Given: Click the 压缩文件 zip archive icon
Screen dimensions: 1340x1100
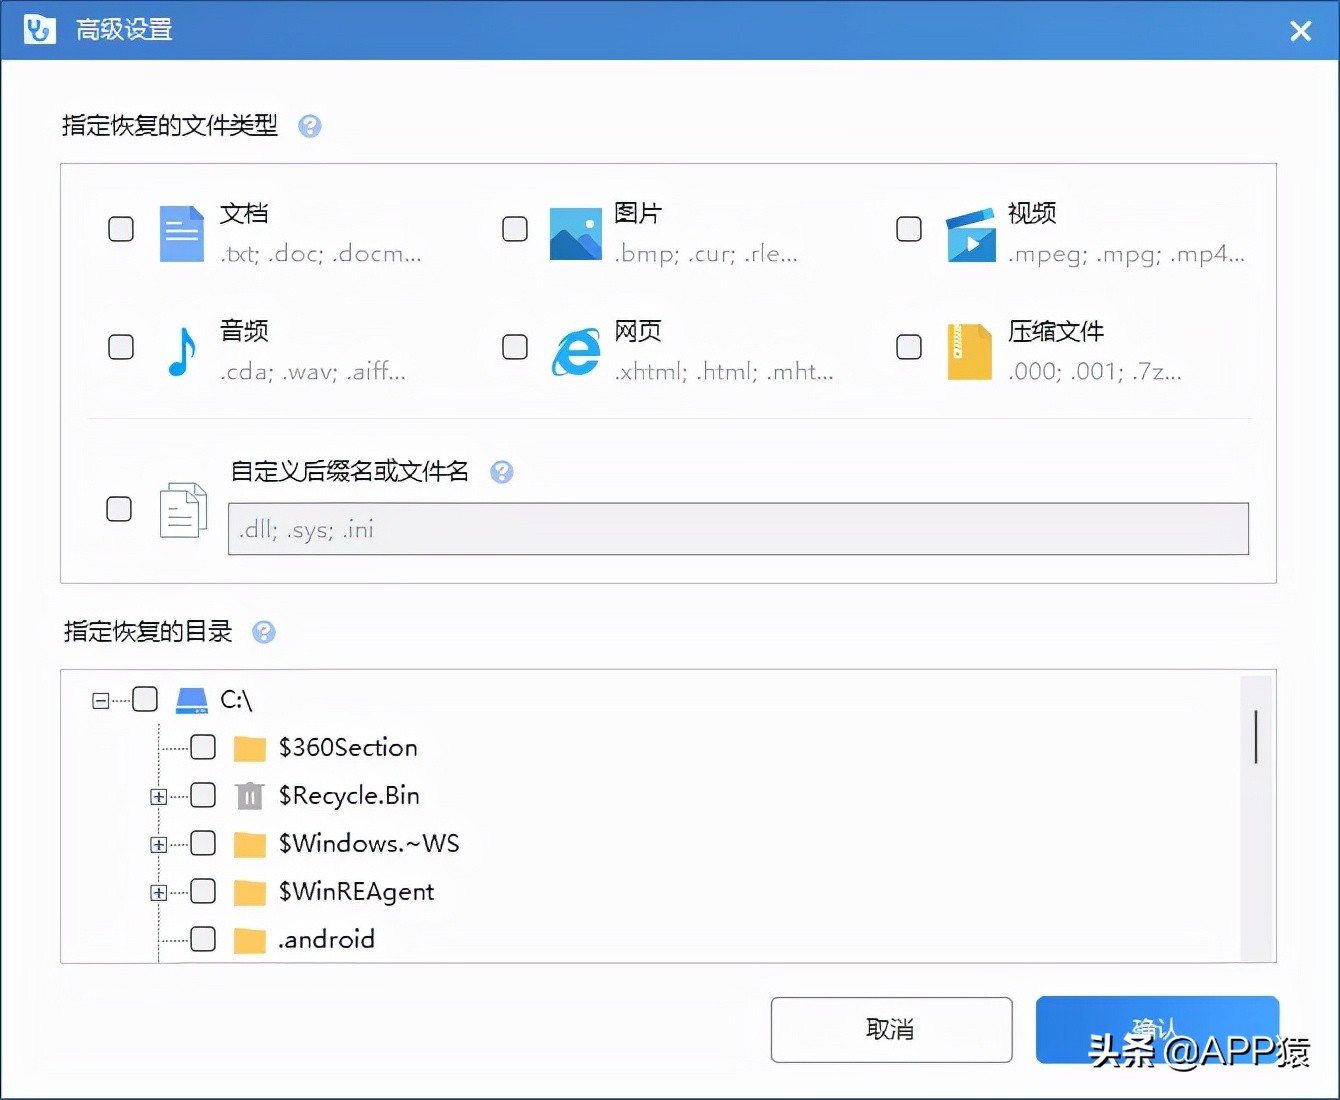Looking at the screenshot, I should pos(969,351).
